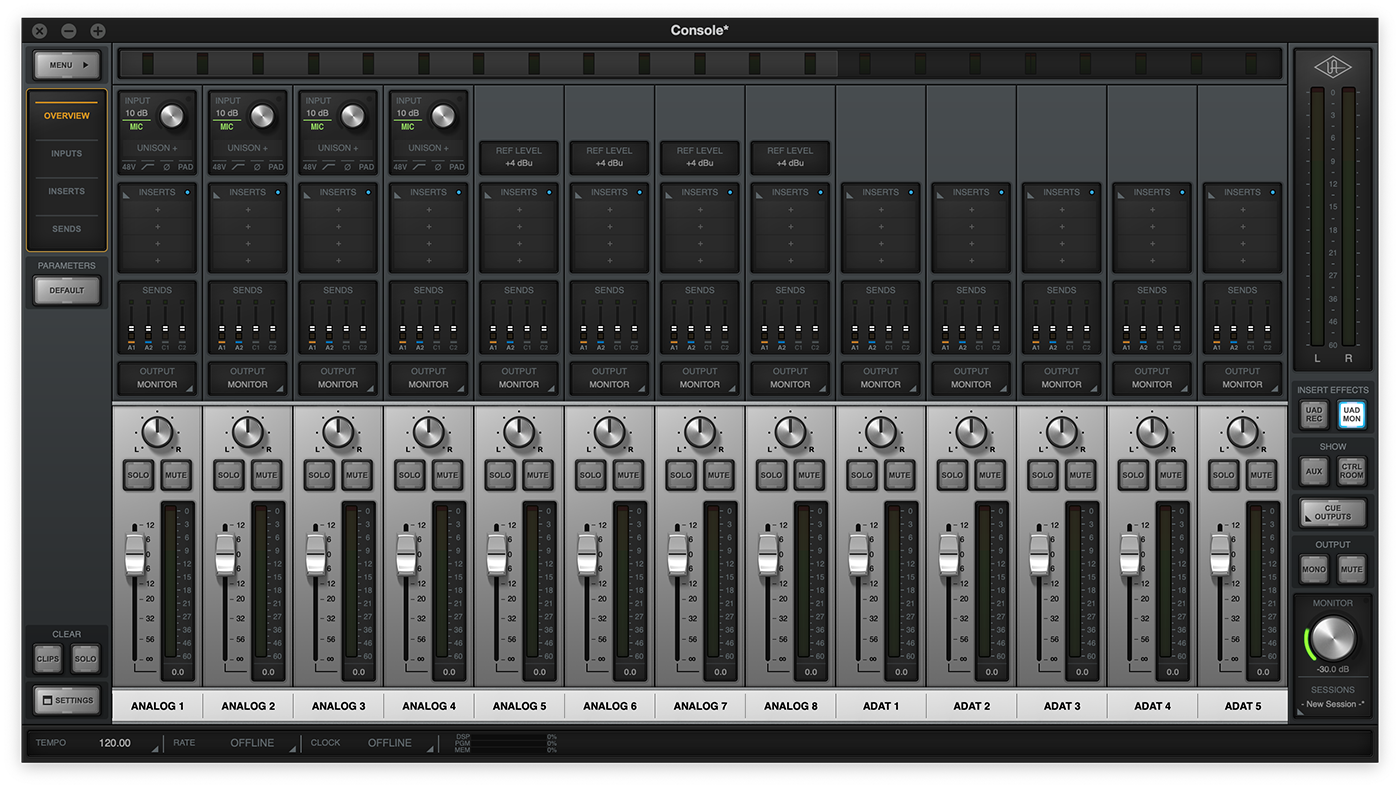Click the pan knob on Analog 8
This screenshot has height=788, width=1400.
[790, 432]
